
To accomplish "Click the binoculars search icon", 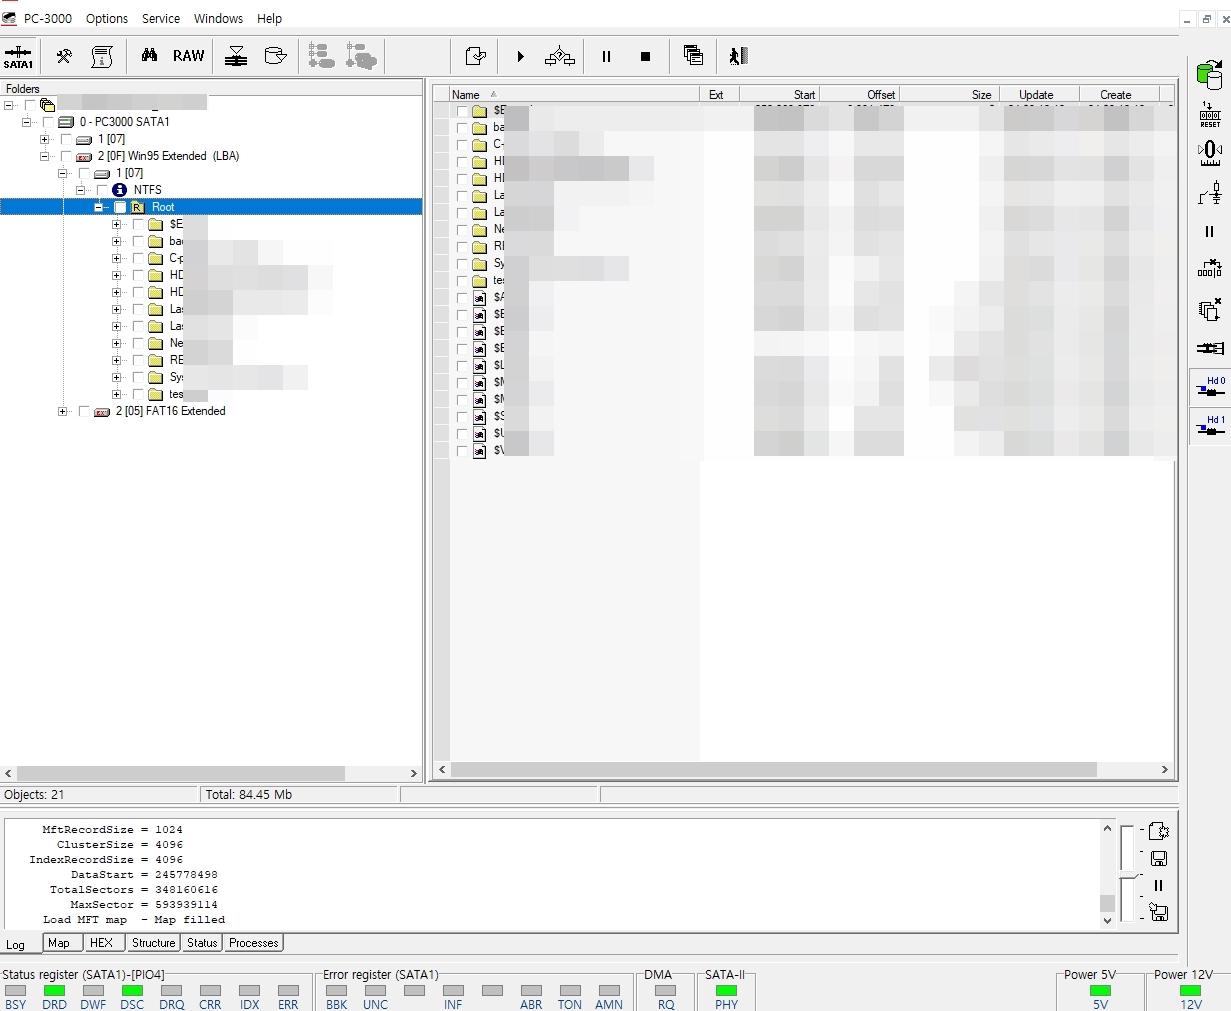I will point(149,56).
